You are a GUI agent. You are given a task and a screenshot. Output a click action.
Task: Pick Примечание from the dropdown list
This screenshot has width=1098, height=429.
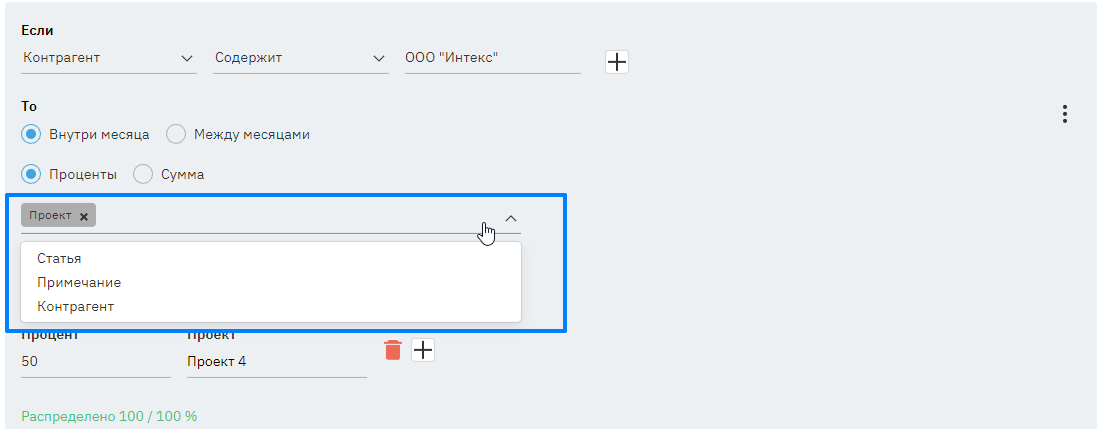point(79,282)
